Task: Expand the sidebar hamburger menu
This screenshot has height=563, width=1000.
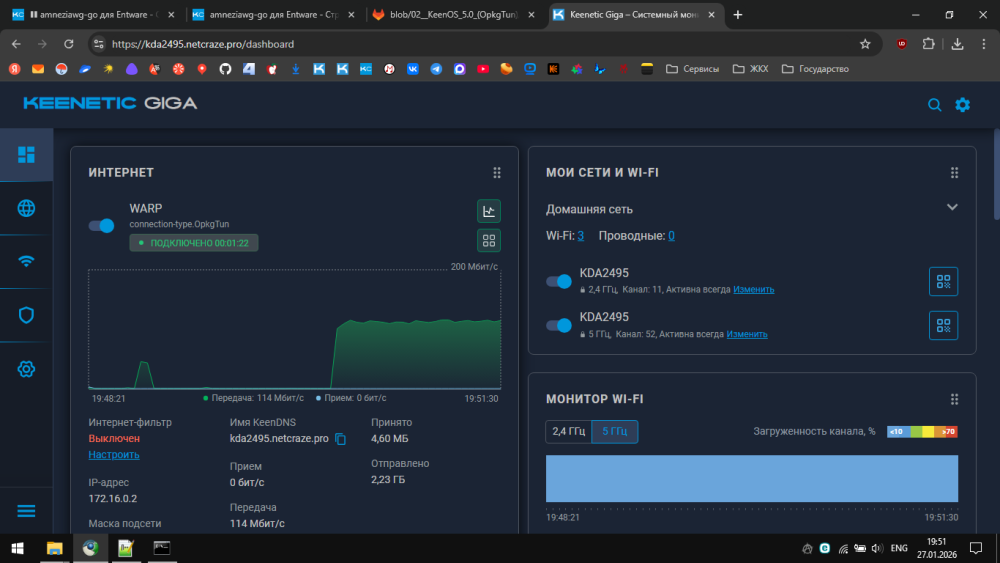Action: click(26, 510)
